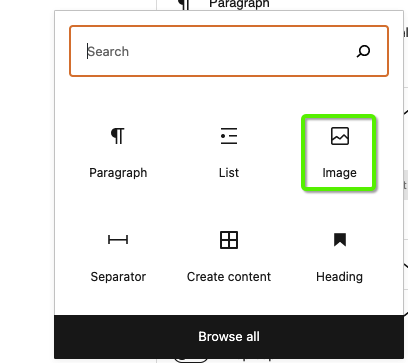
Task: Click the pilcrow icon behind the popup's top edge
Action: pyautogui.click(x=184, y=5)
